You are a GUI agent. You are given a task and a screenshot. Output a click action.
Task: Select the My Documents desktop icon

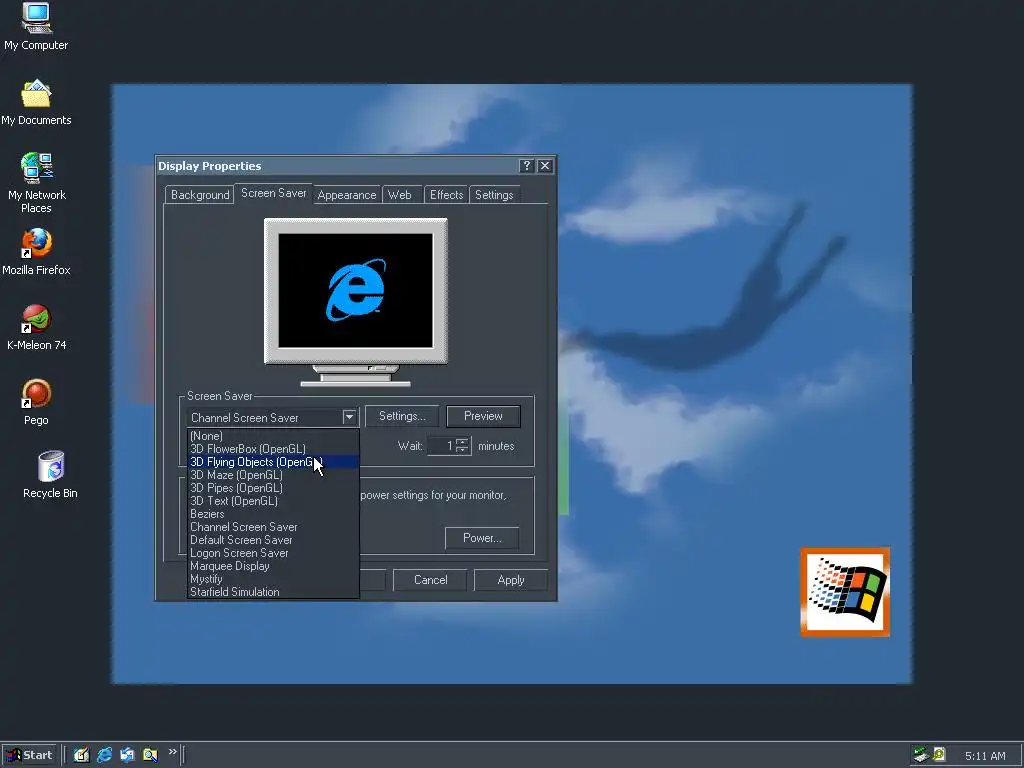[x=36, y=103]
